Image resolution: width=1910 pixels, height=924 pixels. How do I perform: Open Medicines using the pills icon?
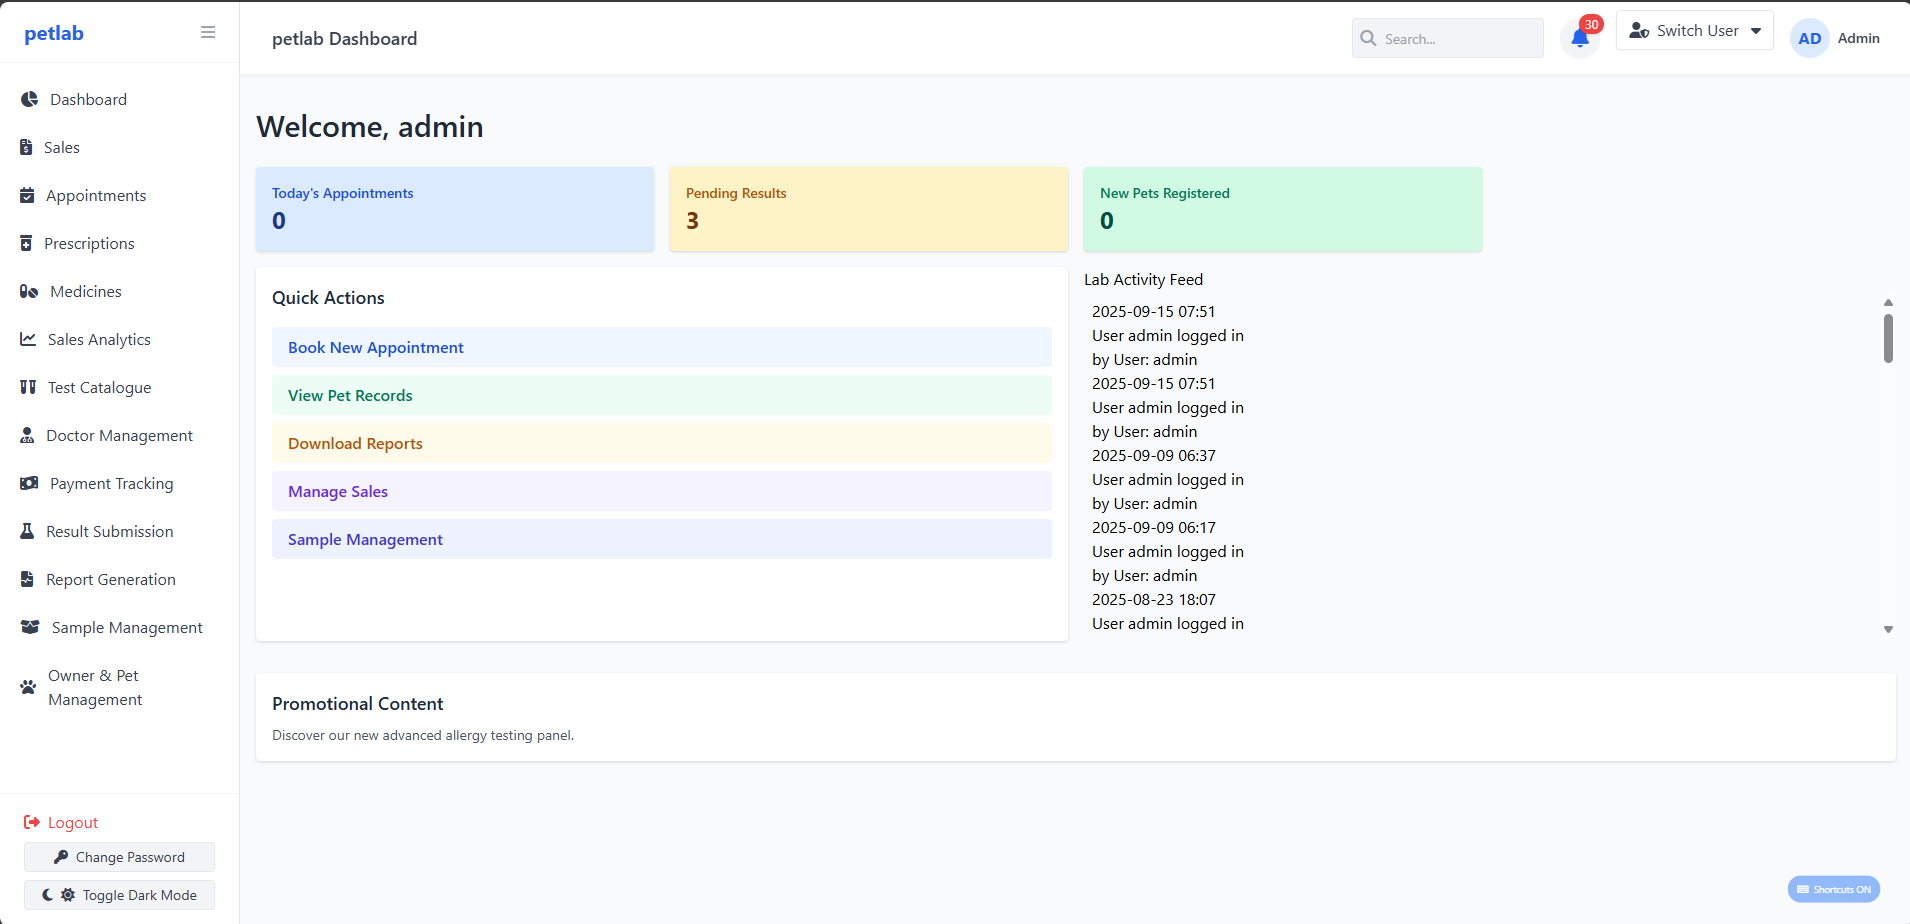pos(27,291)
